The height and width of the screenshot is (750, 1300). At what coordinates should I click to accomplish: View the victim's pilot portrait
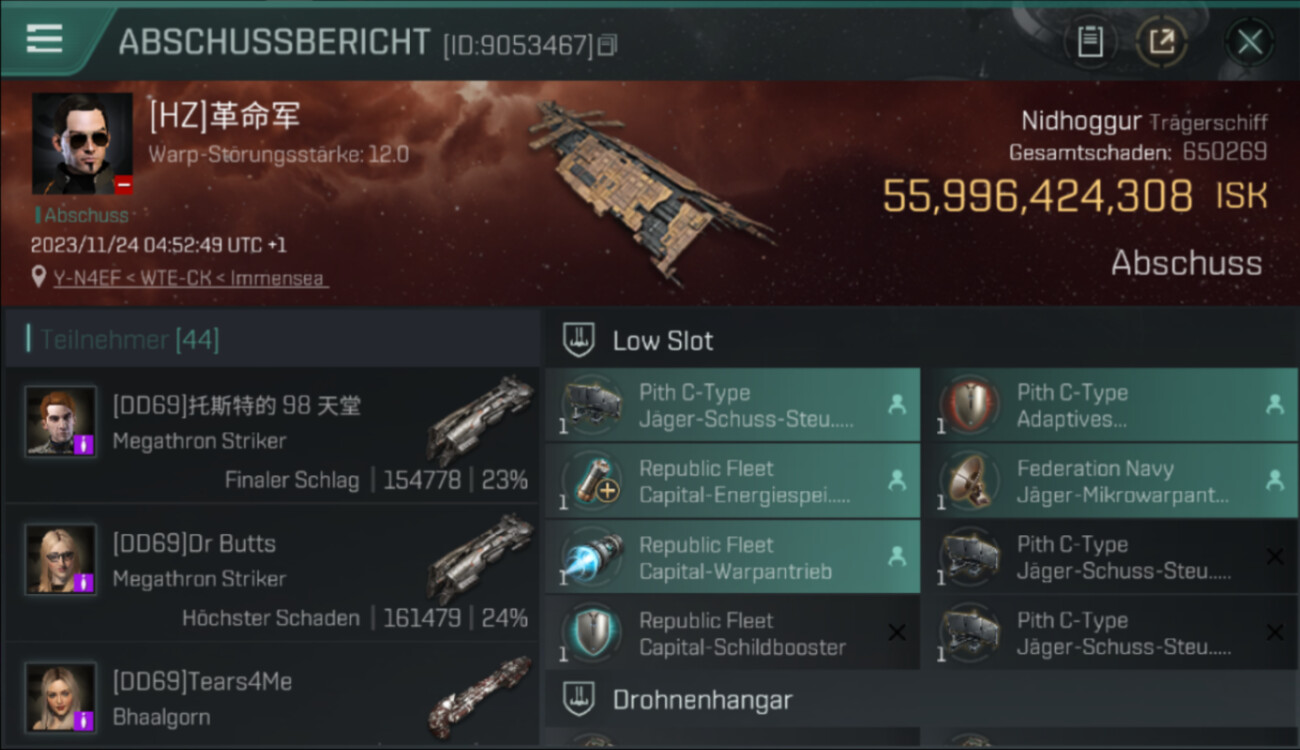(82, 144)
